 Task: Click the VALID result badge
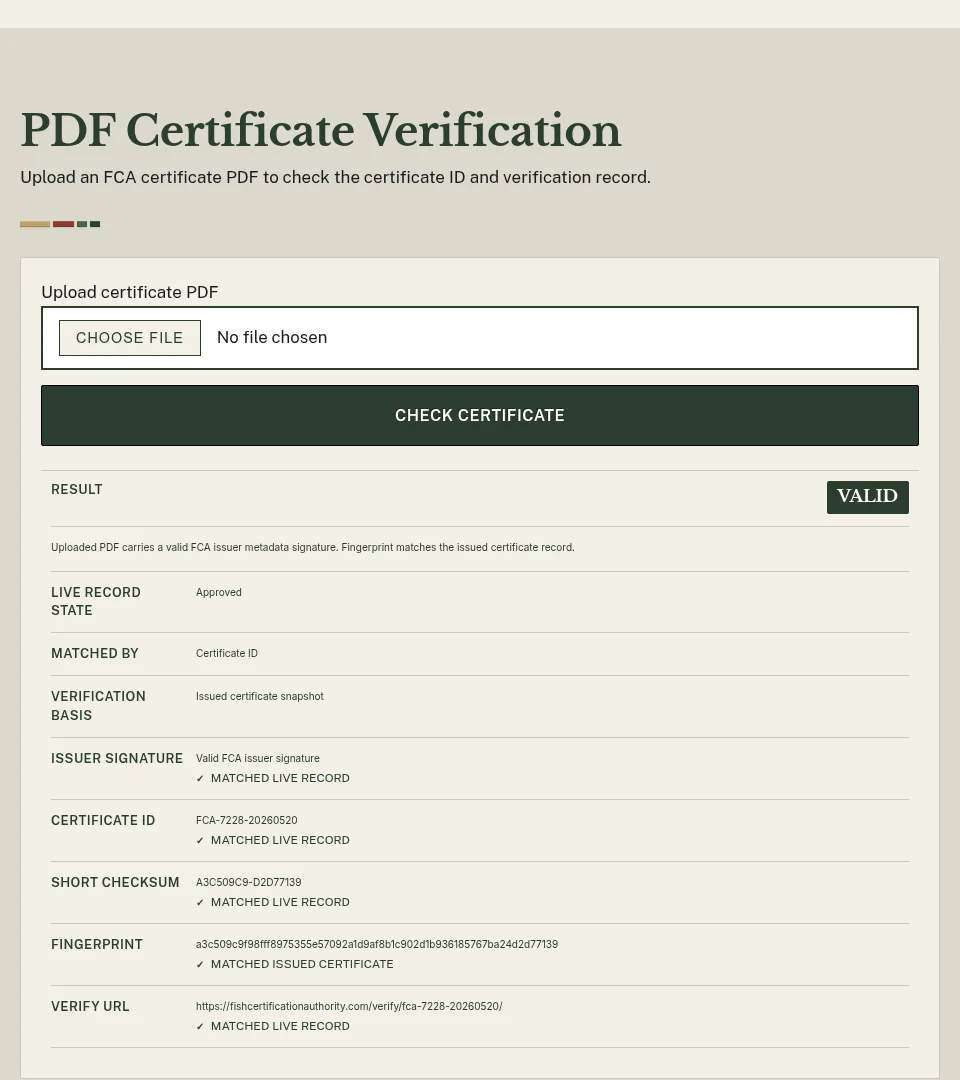tap(868, 497)
